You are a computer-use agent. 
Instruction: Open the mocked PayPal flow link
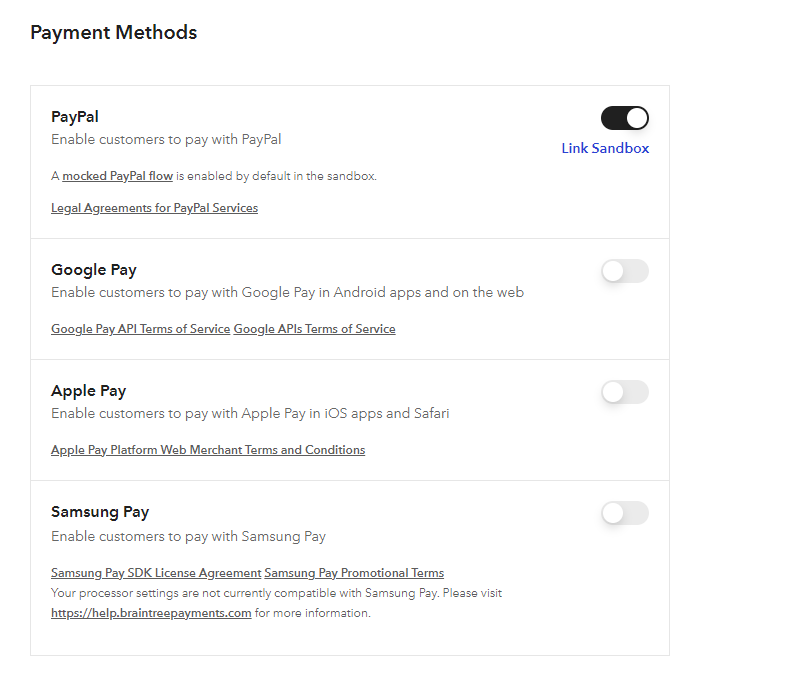tap(117, 176)
